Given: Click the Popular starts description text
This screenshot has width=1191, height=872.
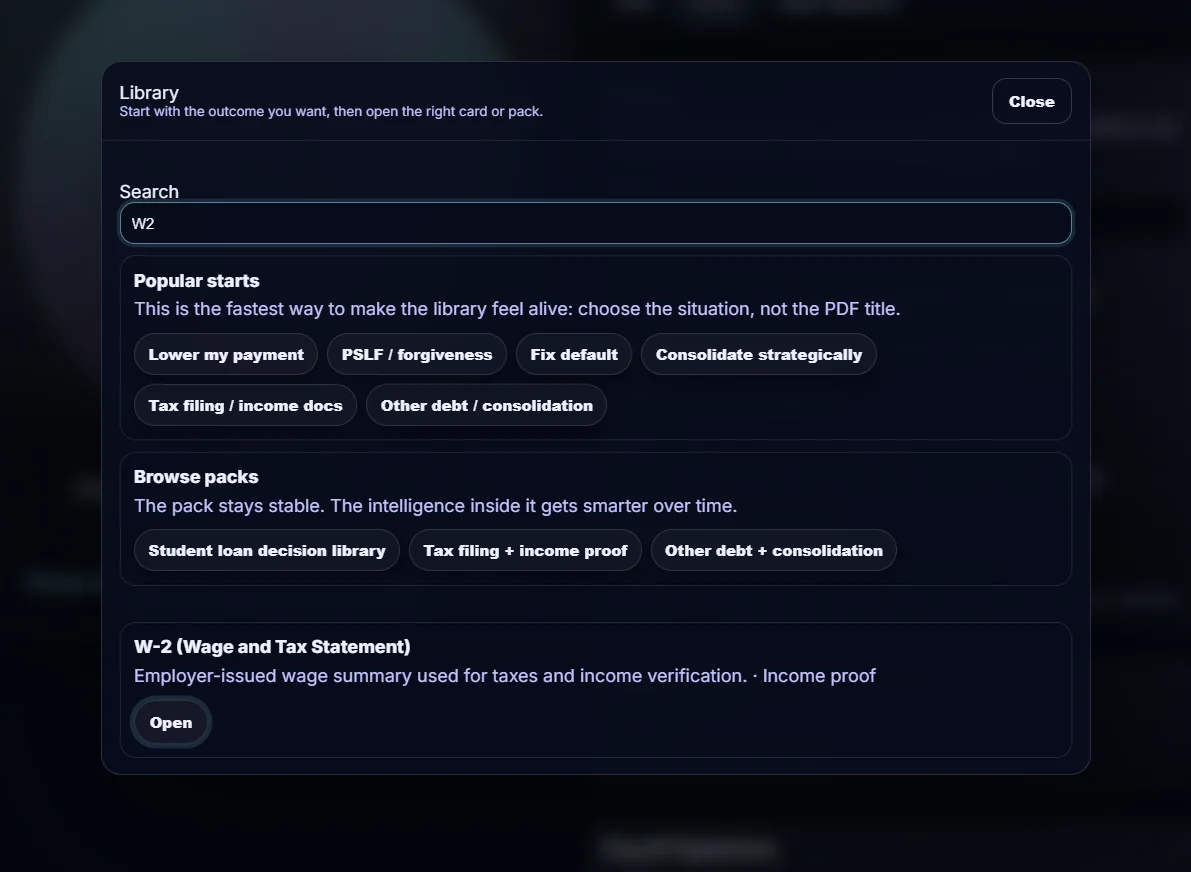Looking at the screenshot, I should [516, 309].
